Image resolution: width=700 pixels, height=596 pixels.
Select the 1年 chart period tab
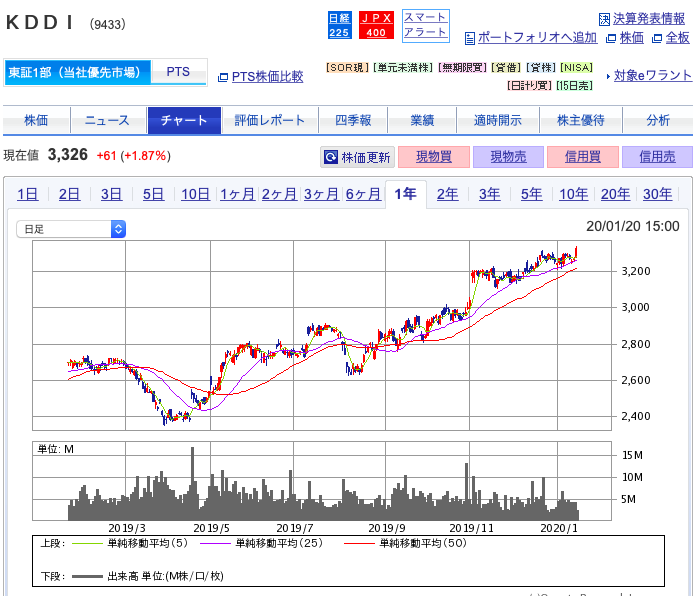(x=405, y=195)
